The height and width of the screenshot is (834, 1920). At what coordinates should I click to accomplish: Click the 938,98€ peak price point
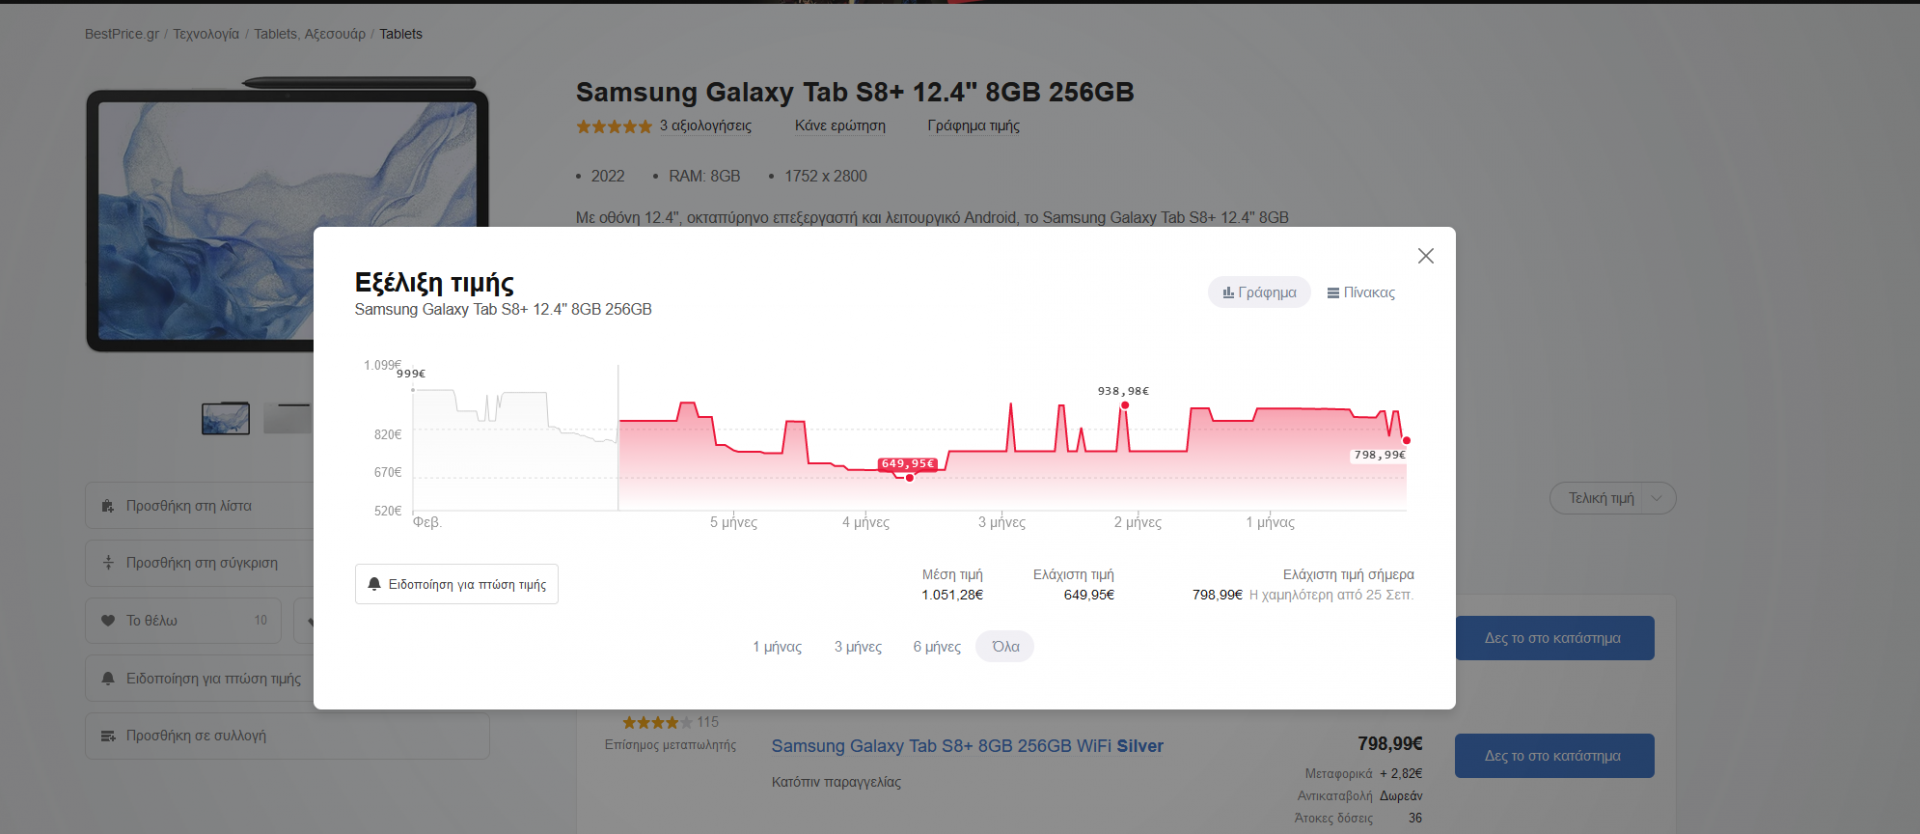coord(1125,405)
